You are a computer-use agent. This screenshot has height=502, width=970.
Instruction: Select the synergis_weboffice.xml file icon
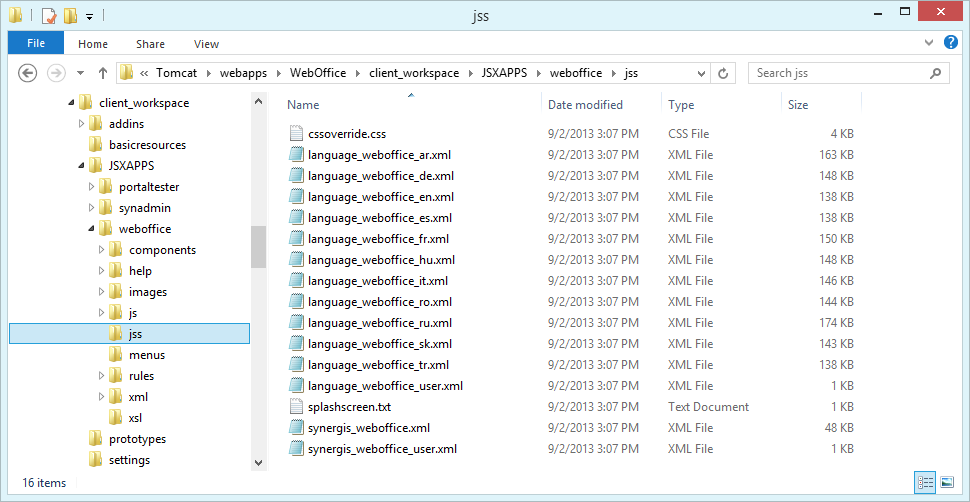(297, 428)
